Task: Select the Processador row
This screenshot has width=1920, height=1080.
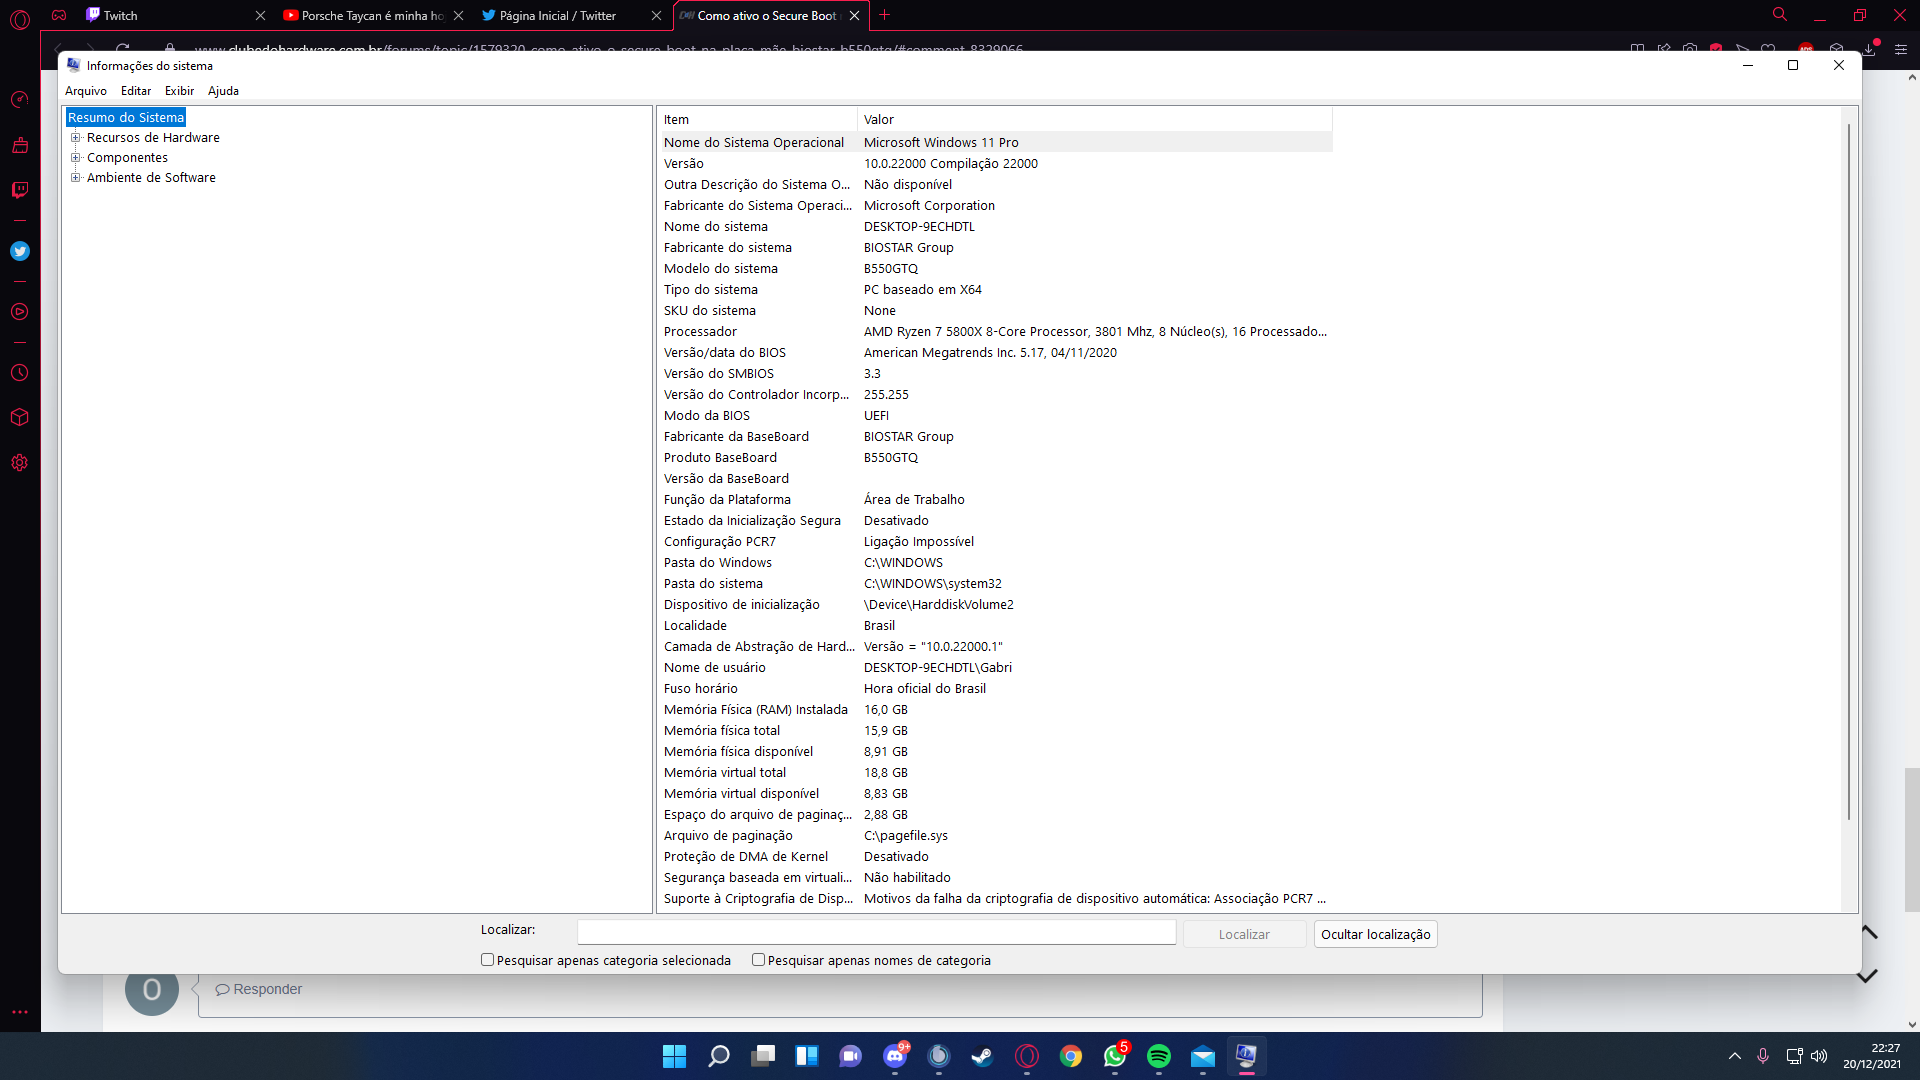Action: 995,332
